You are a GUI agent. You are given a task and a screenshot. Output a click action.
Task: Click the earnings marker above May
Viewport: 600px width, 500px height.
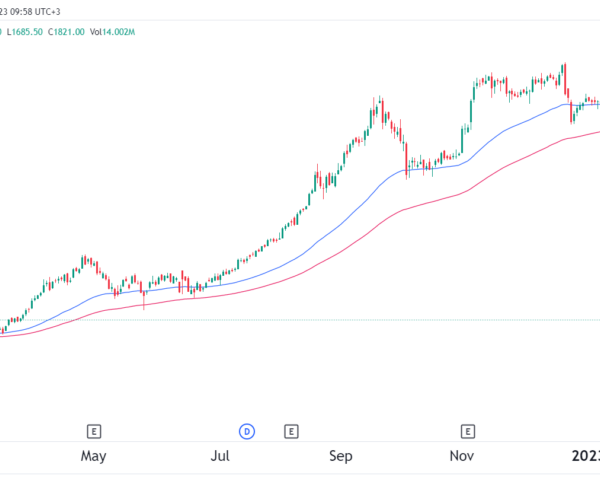pos(93,432)
